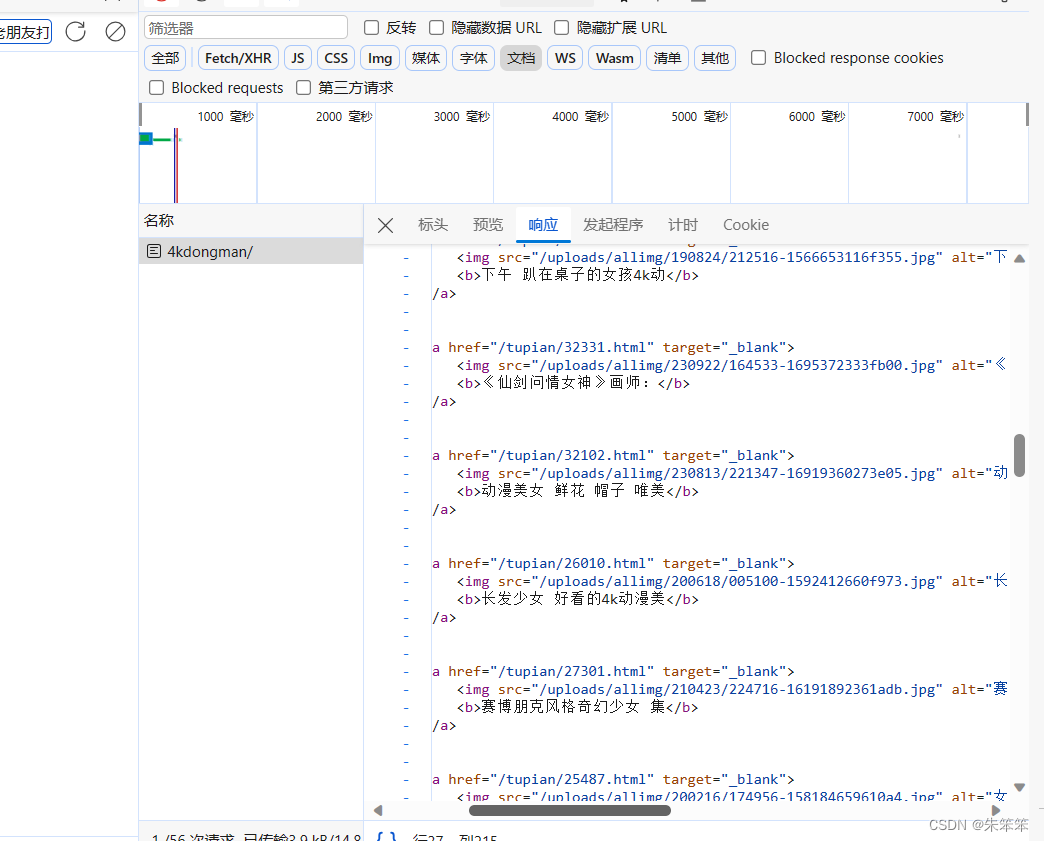Filter requests by CSS type
Image resolution: width=1044 pixels, height=841 pixels.
tap(335, 57)
